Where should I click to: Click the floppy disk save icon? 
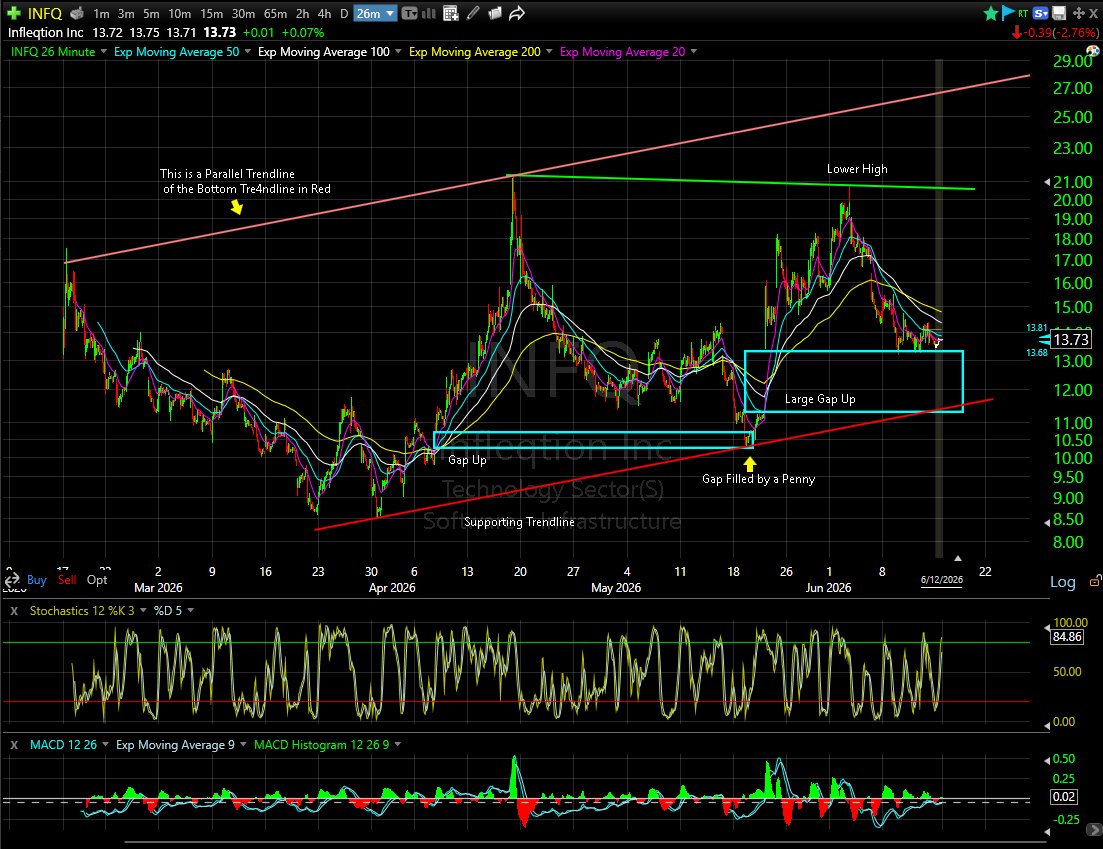pyautogui.click(x=1059, y=13)
